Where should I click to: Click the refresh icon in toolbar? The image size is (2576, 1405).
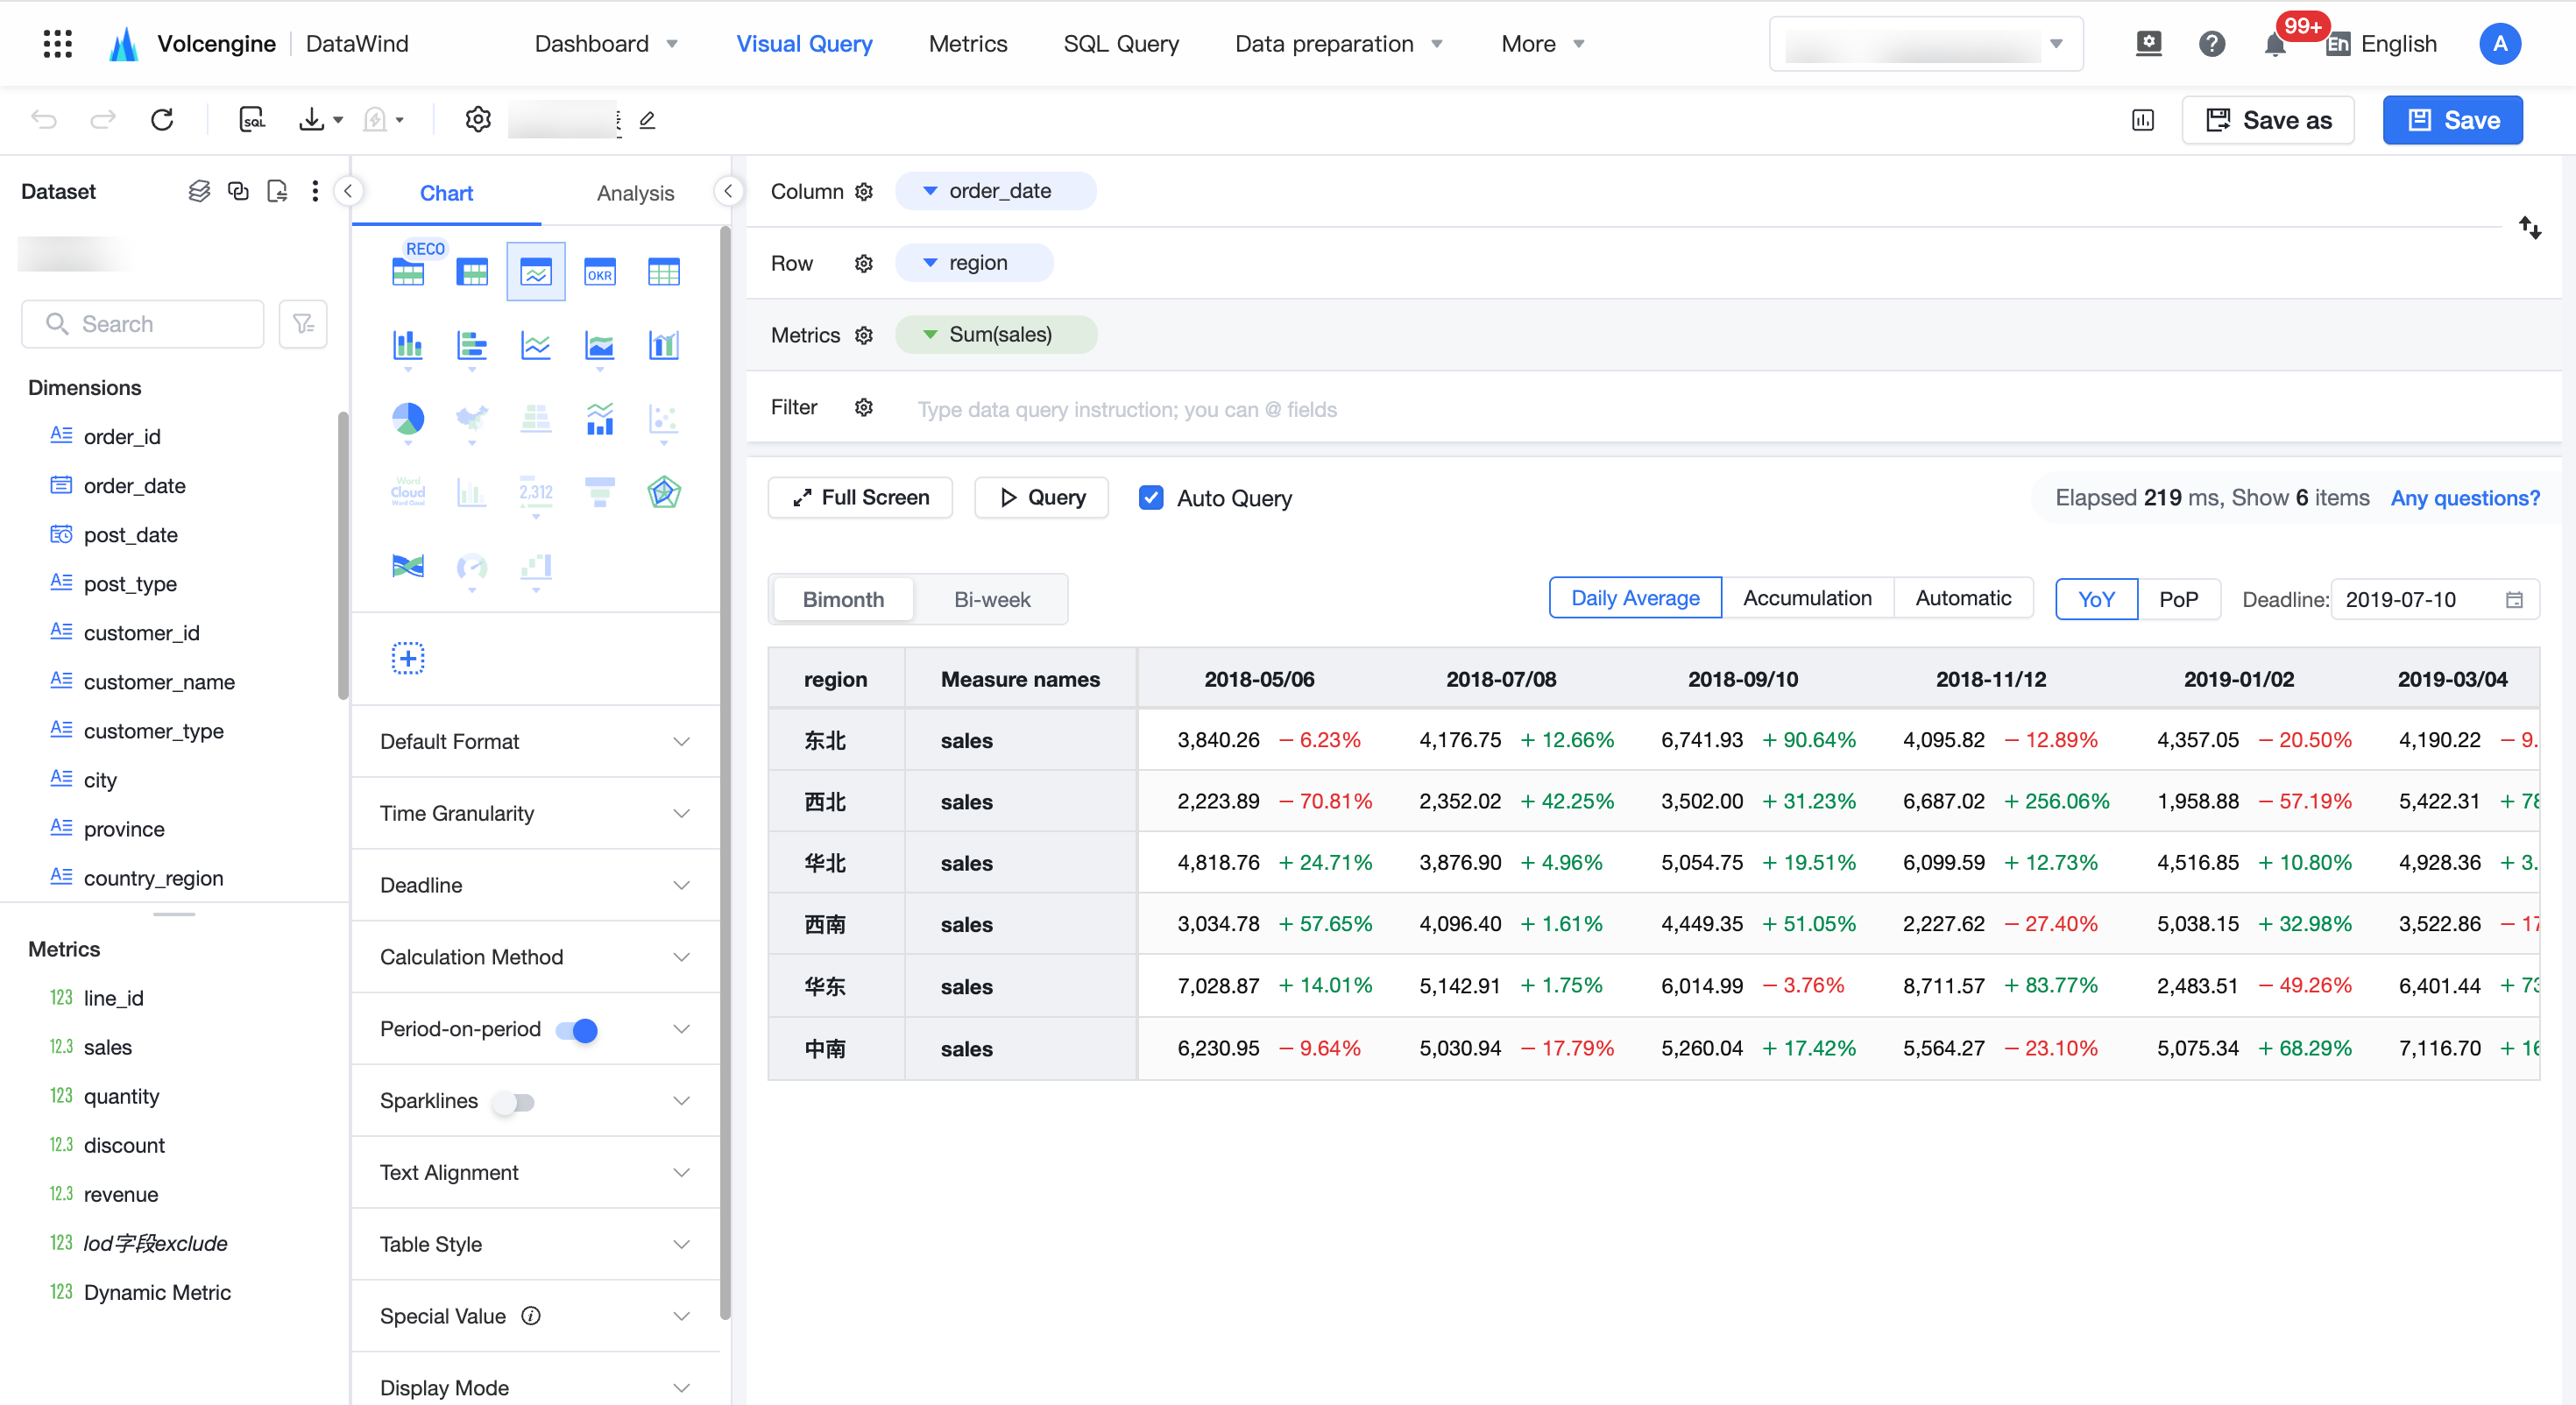(x=162, y=120)
